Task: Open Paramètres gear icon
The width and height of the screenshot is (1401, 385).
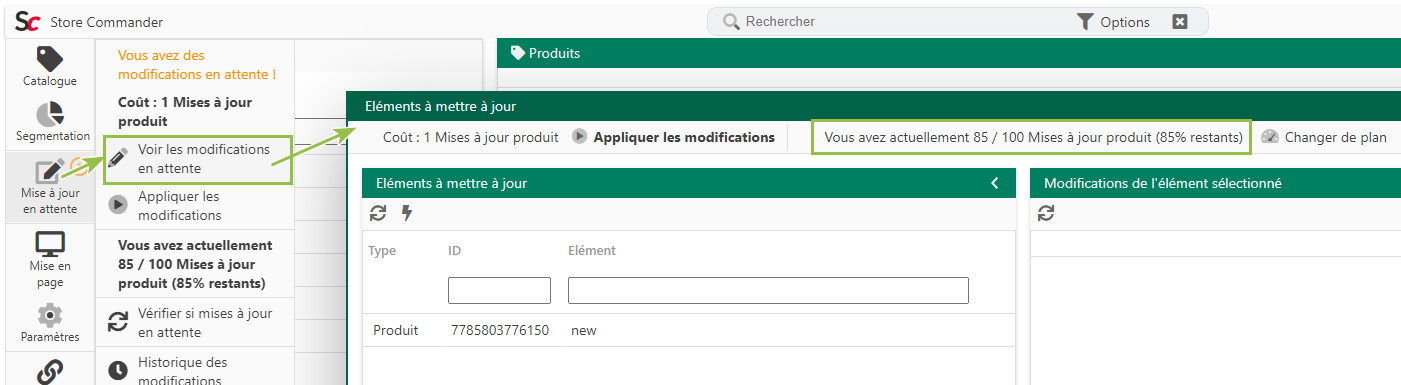Action: click(50, 323)
